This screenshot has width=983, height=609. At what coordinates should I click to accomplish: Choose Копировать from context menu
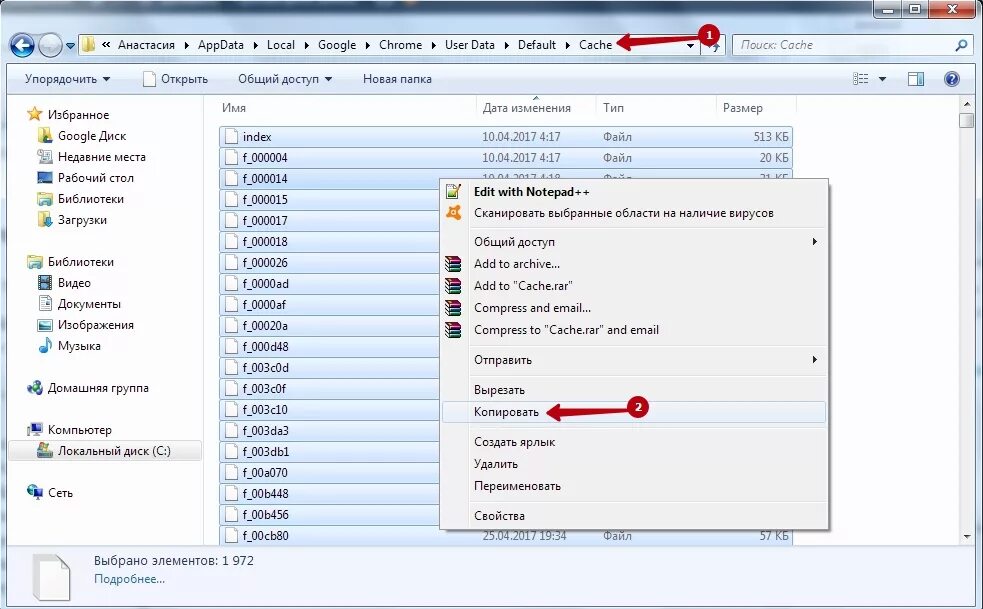tap(634, 412)
